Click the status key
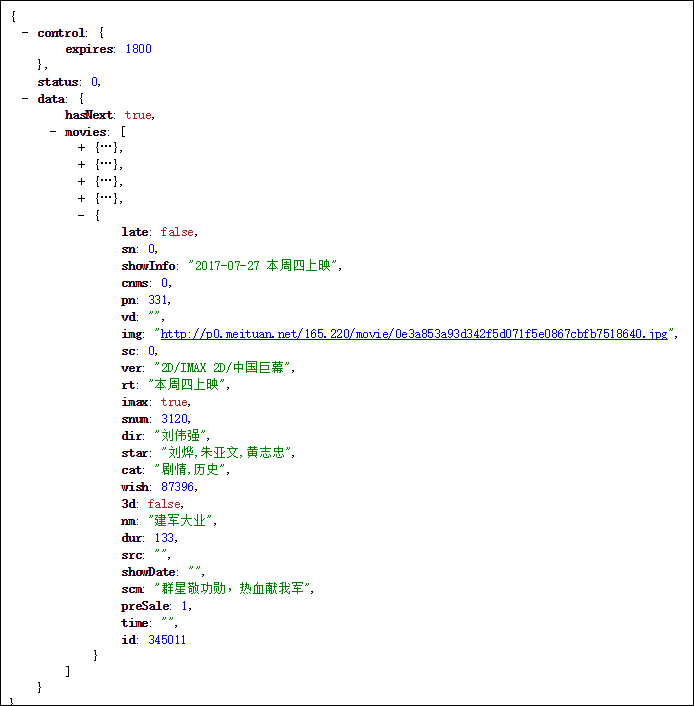The width and height of the screenshot is (694, 706). point(58,82)
